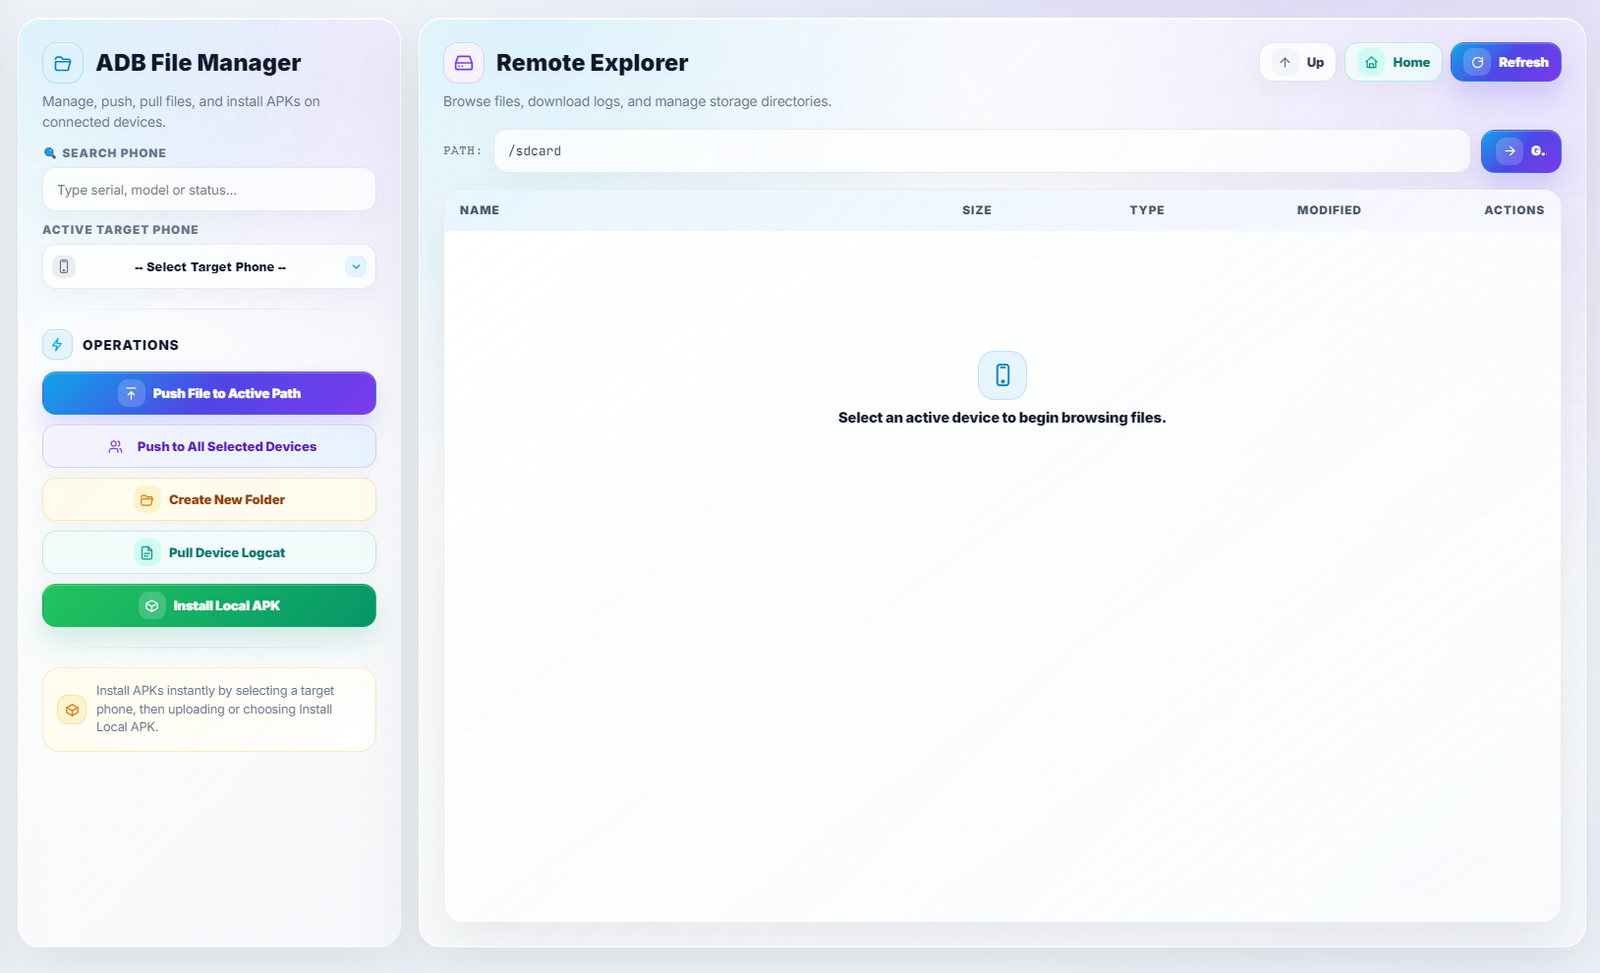
Task: Click the users icon on Push to All
Action: [x=116, y=447]
